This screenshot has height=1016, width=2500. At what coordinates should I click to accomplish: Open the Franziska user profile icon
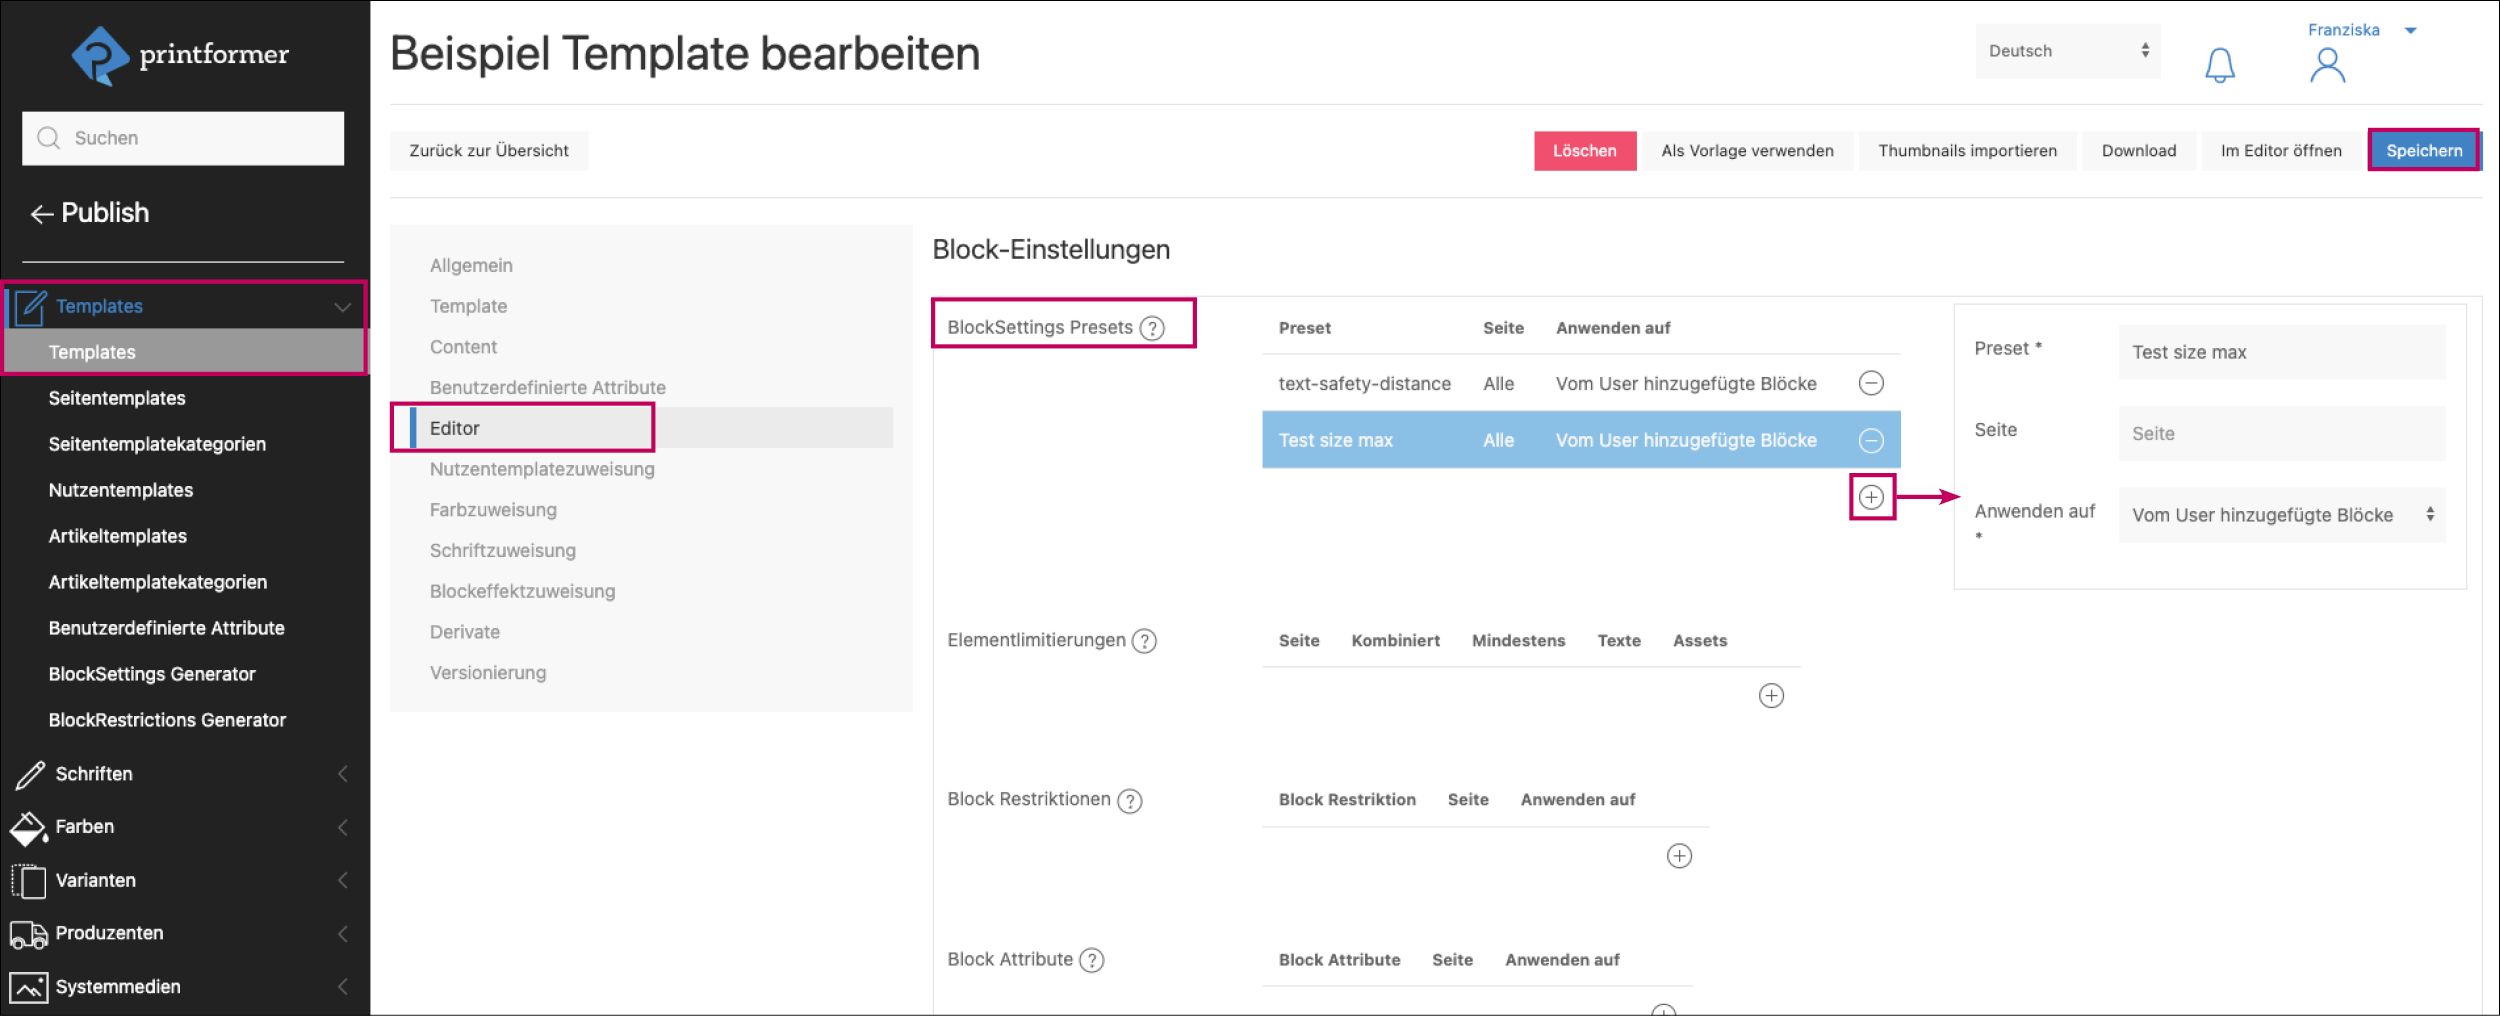tap(2327, 66)
